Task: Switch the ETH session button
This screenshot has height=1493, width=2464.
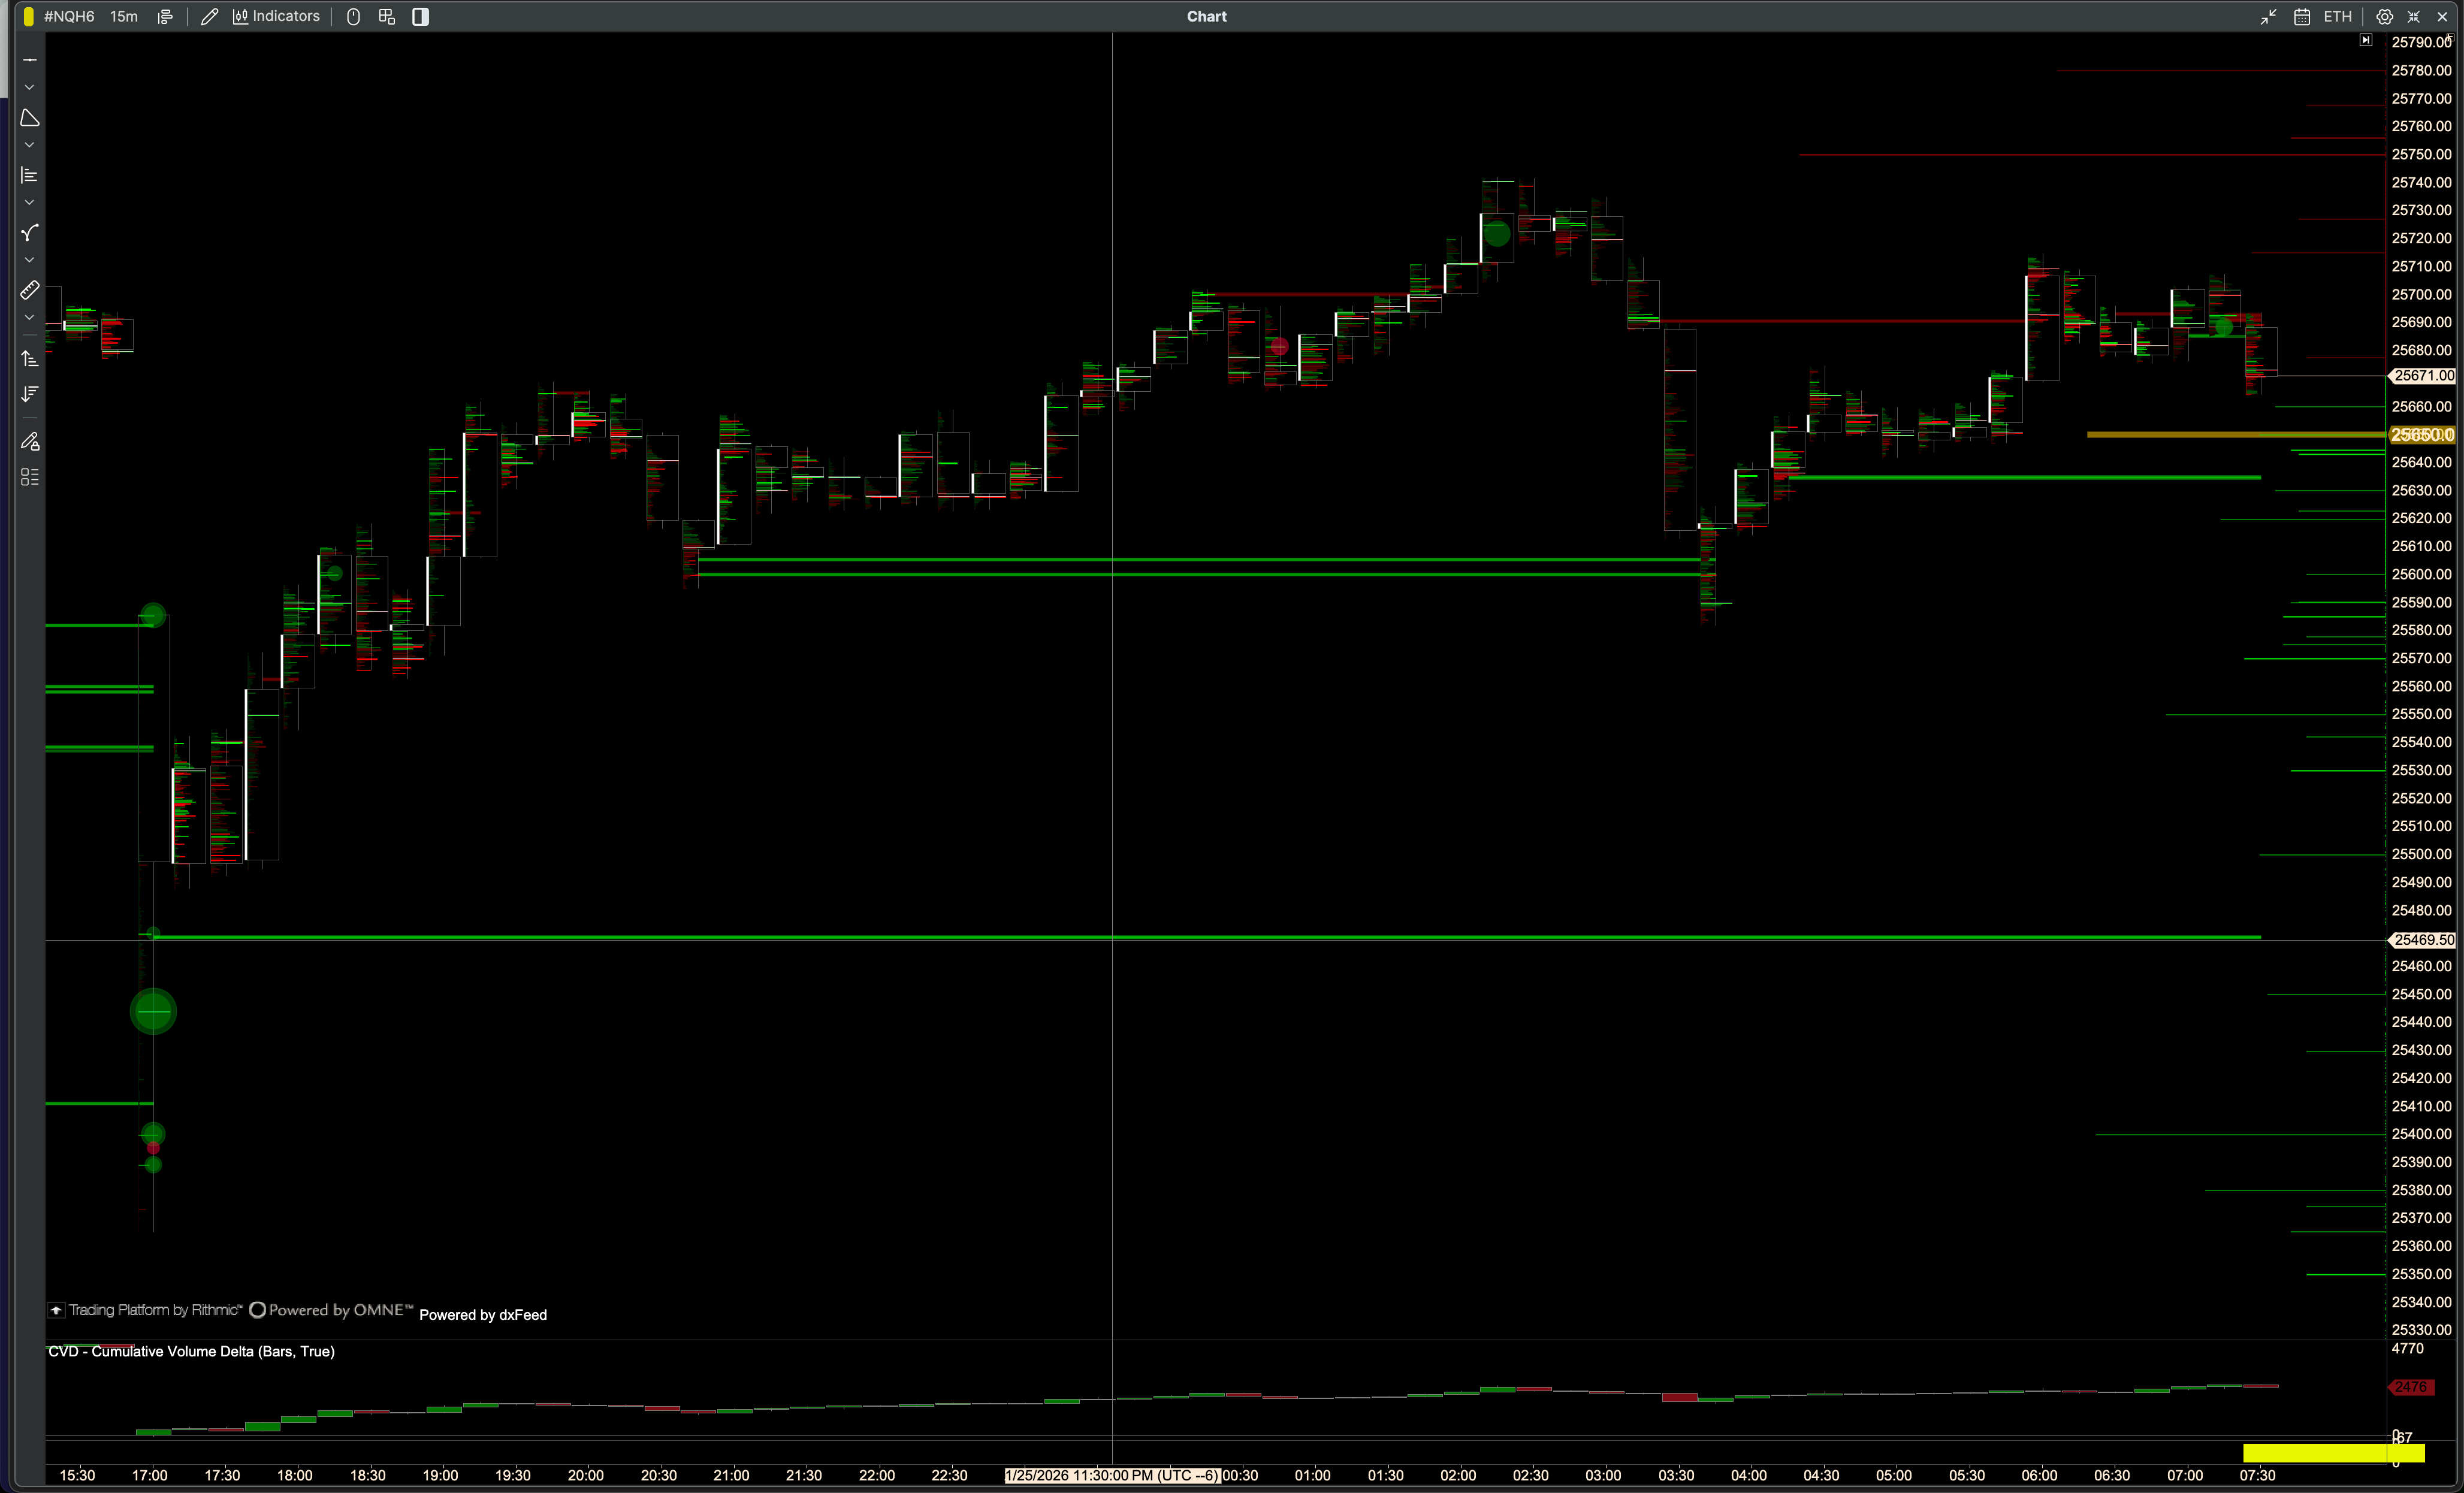Action: pyautogui.click(x=2337, y=16)
